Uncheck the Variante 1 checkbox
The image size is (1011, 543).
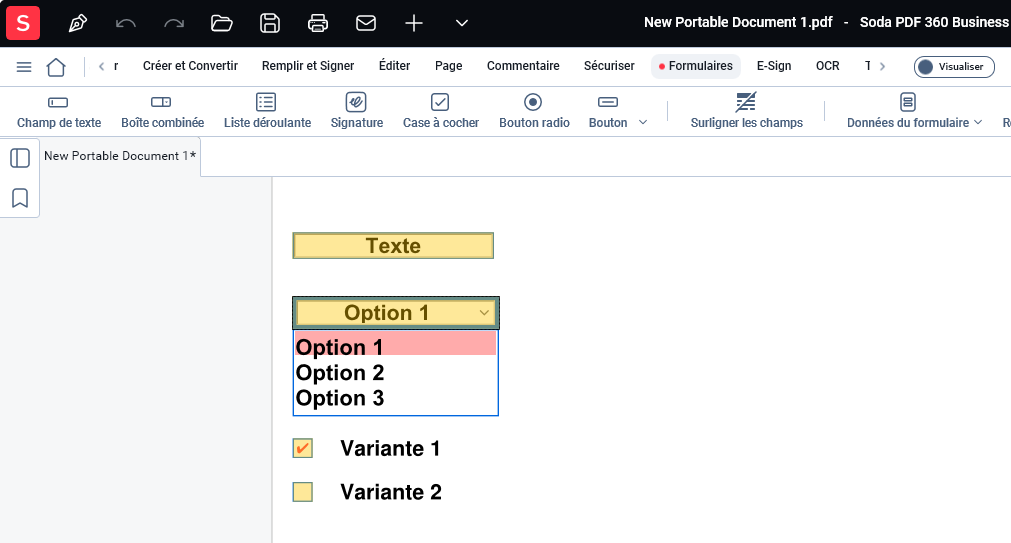pyautogui.click(x=302, y=448)
